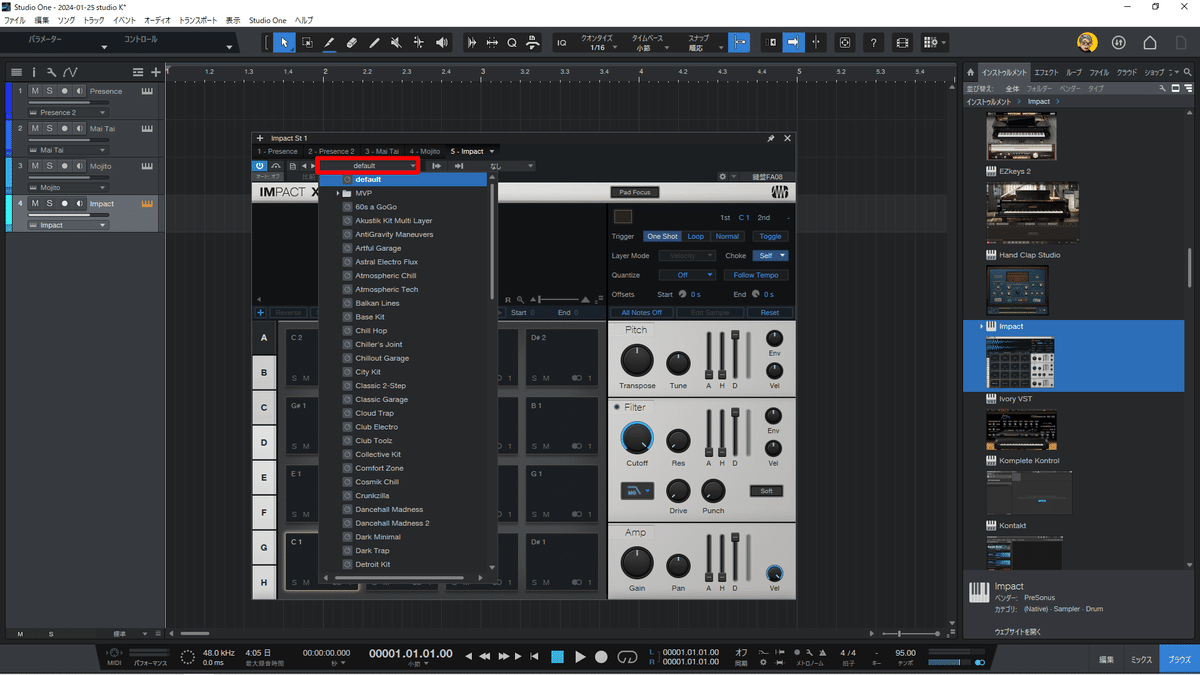Open the トラック menu
The image size is (1200, 675).
94,20
